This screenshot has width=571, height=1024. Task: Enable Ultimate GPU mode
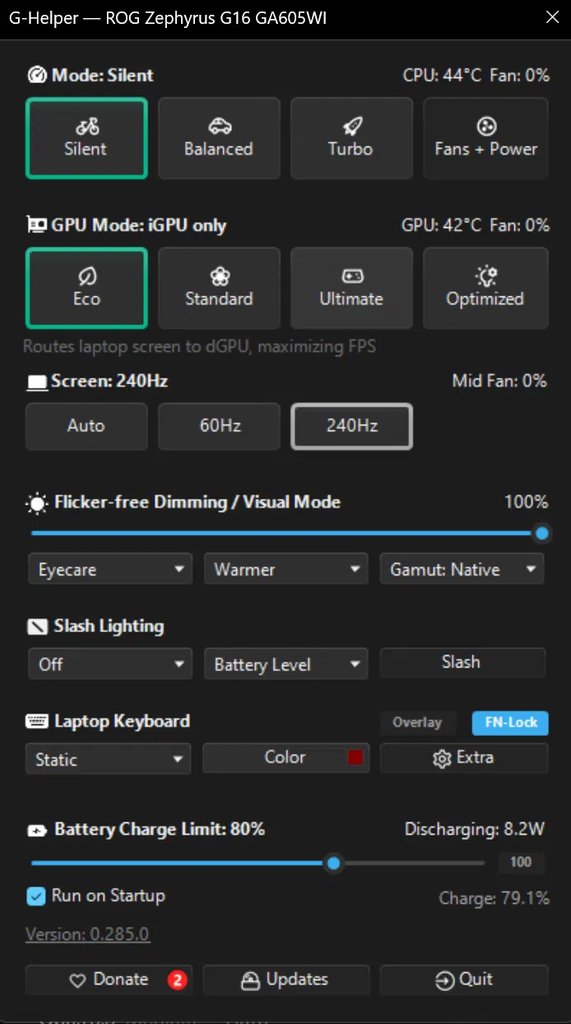[351, 288]
